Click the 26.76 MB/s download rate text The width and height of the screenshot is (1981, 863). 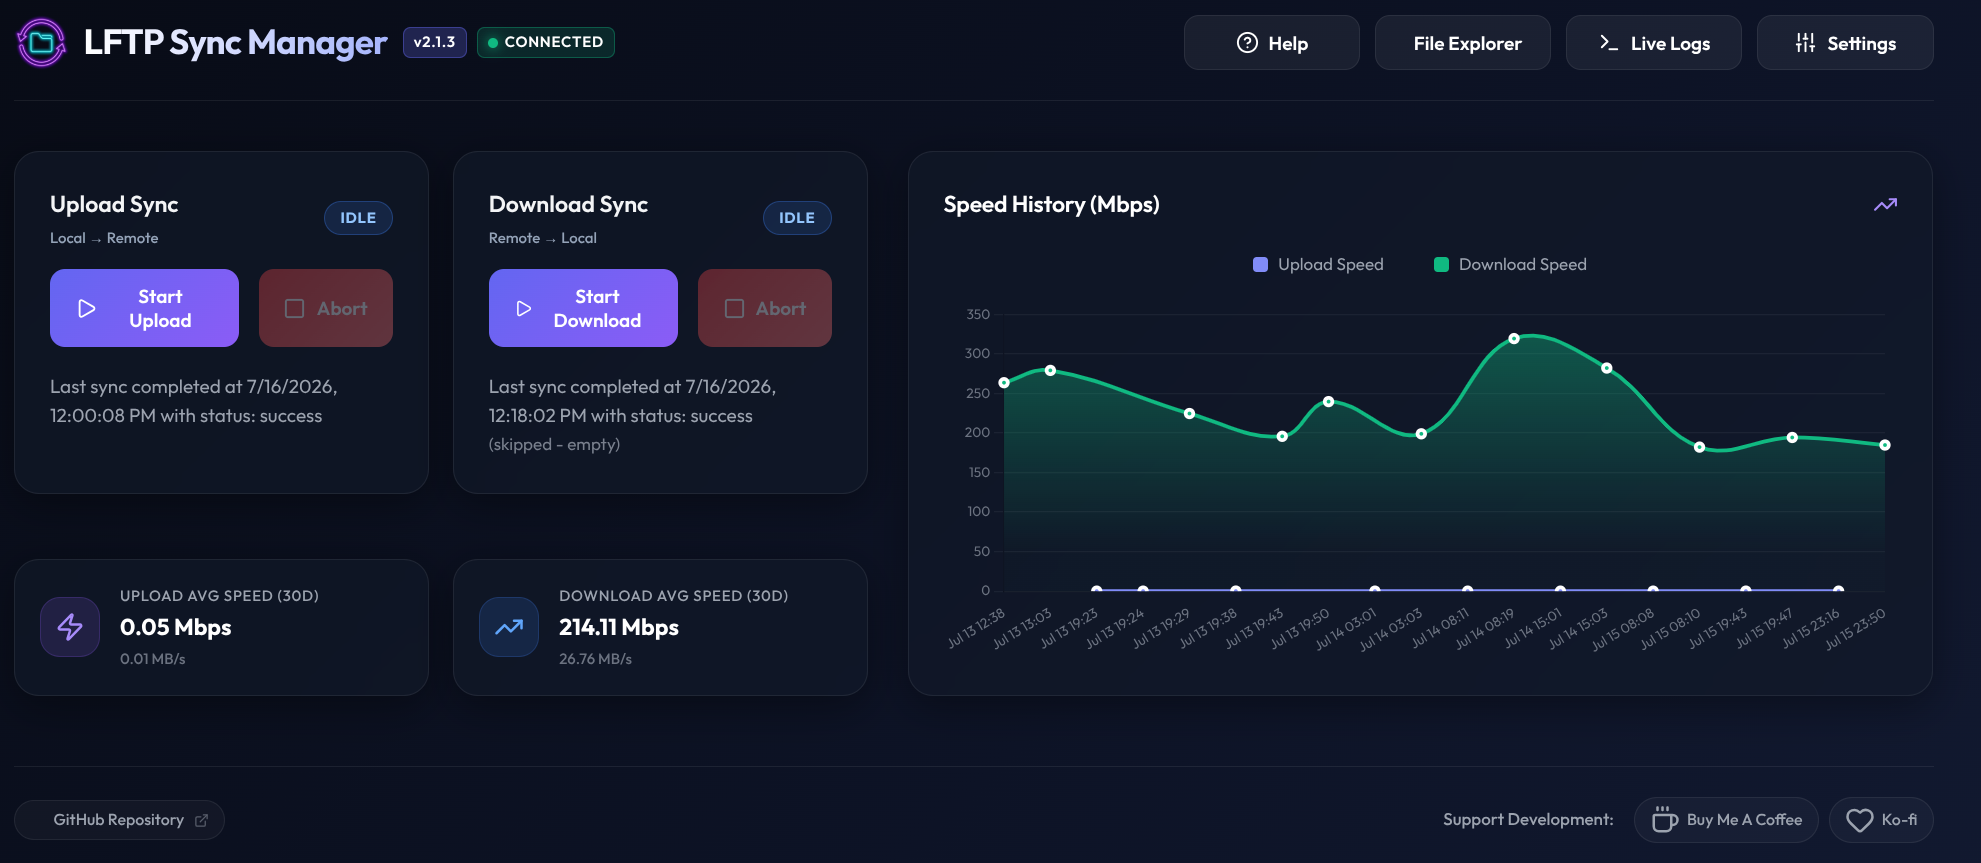coord(595,659)
